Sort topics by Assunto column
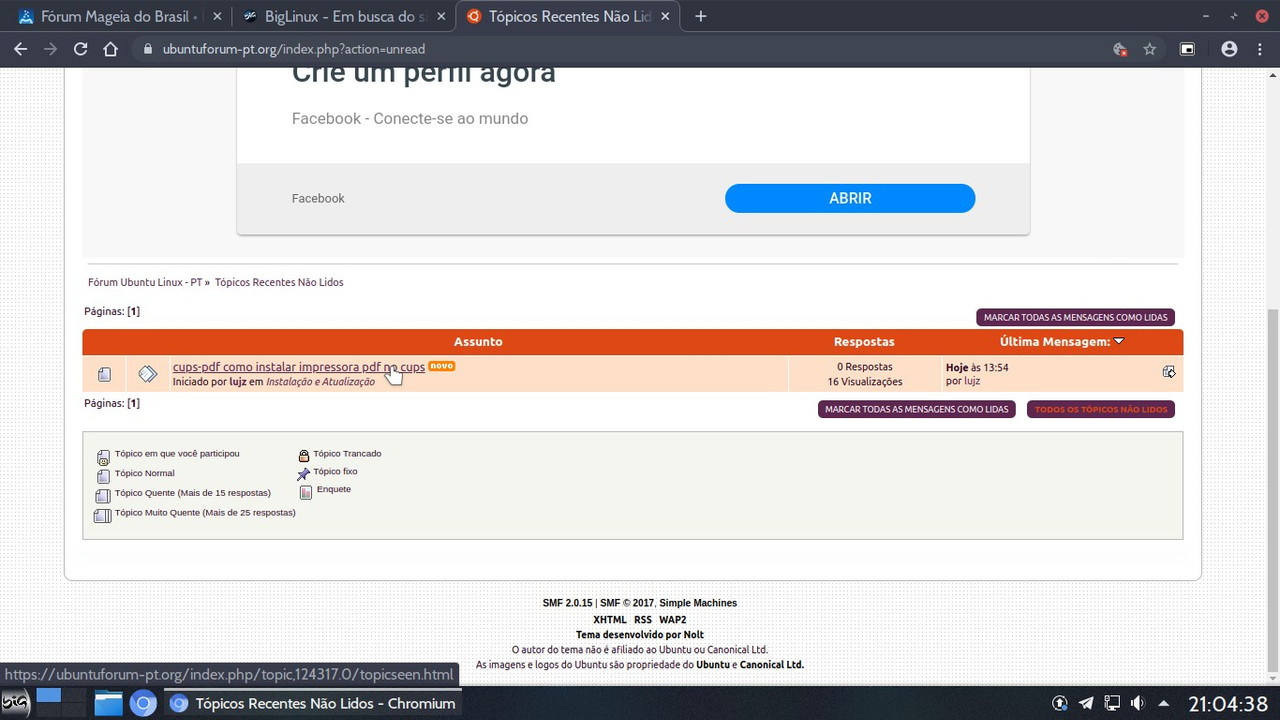1280x720 pixels. (x=478, y=342)
